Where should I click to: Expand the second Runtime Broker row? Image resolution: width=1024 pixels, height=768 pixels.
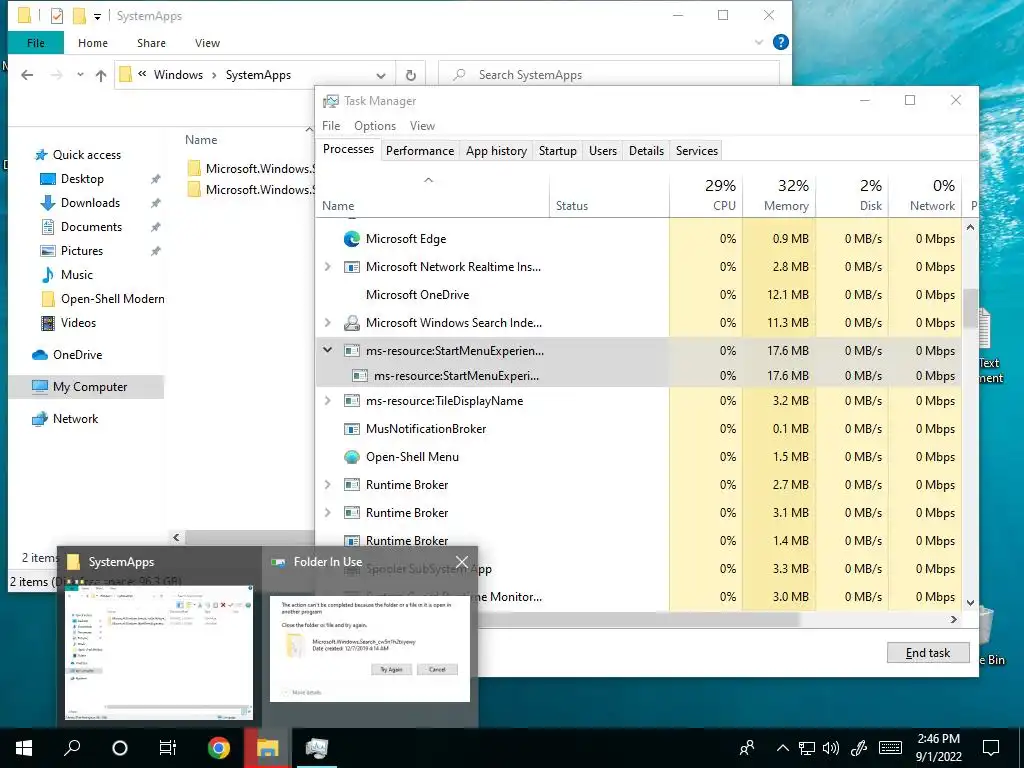point(328,513)
